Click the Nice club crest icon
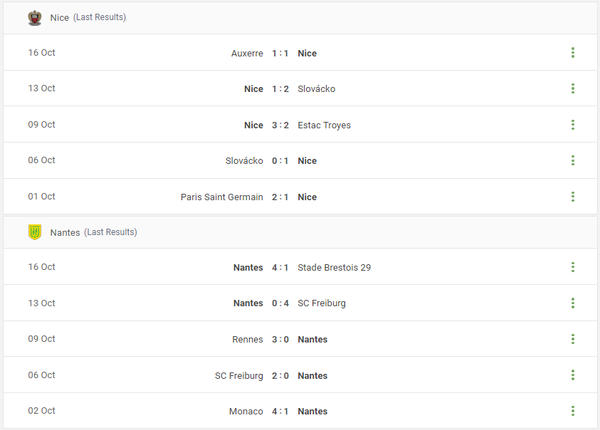600x430 pixels. coord(35,17)
